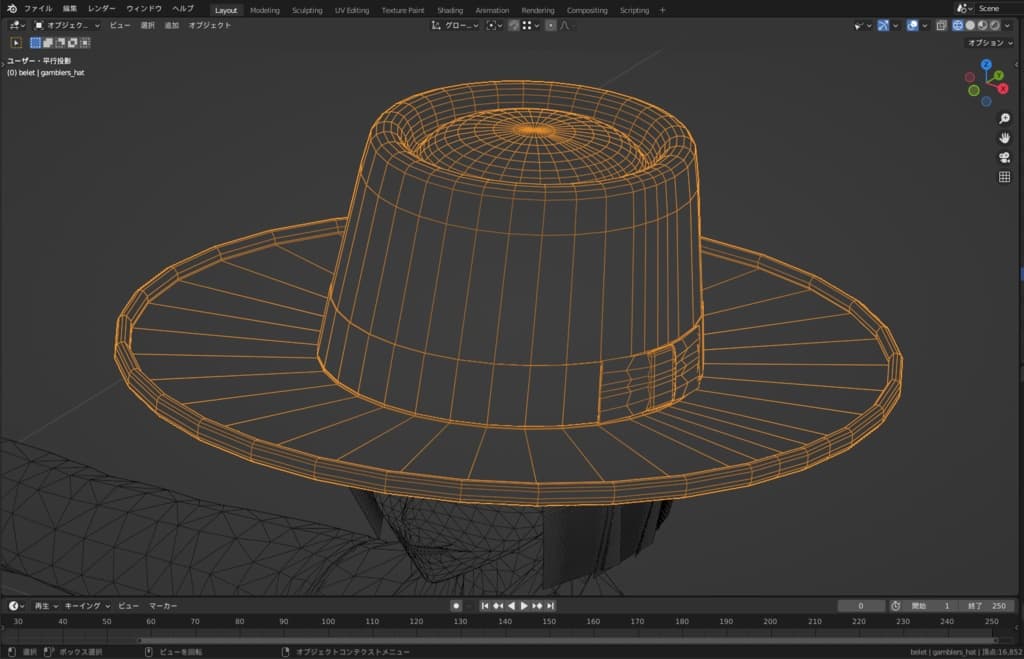The image size is (1024, 659).
Task: Switch to orthographic grid view icon
Action: pyautogui.click(x=1004, y=177)
